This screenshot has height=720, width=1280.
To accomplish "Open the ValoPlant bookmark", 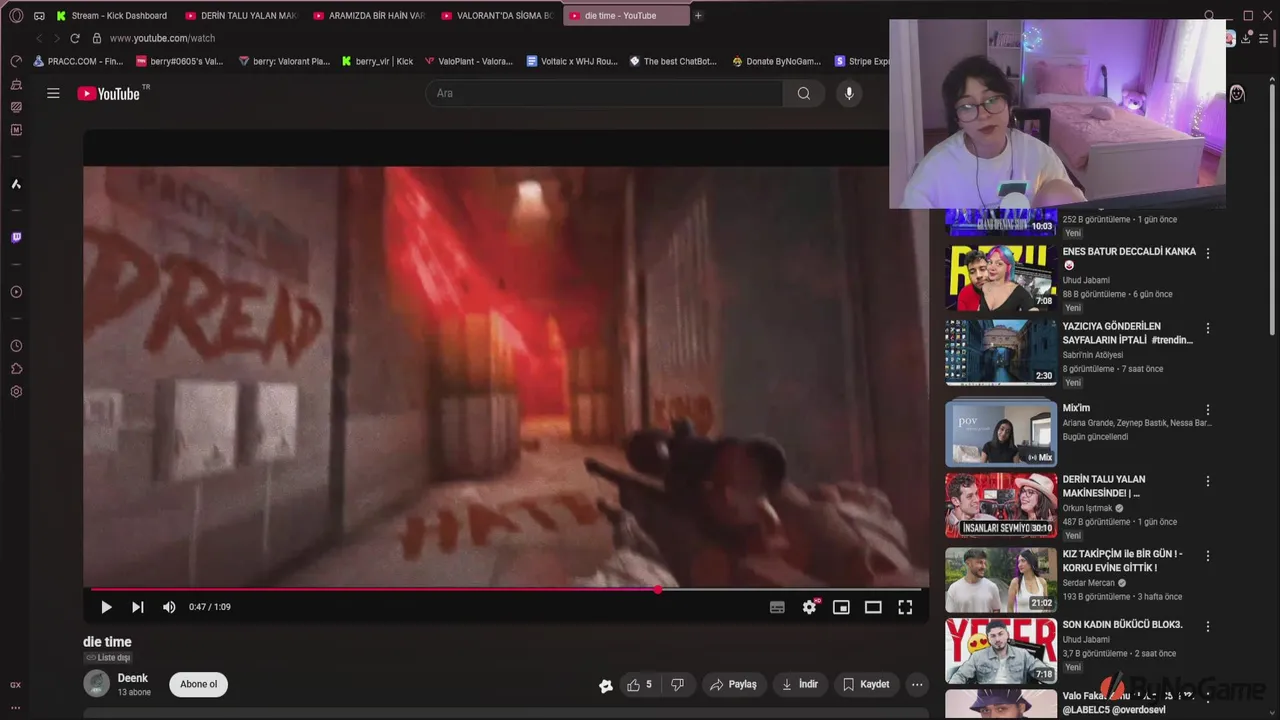I will pos(468,61).
